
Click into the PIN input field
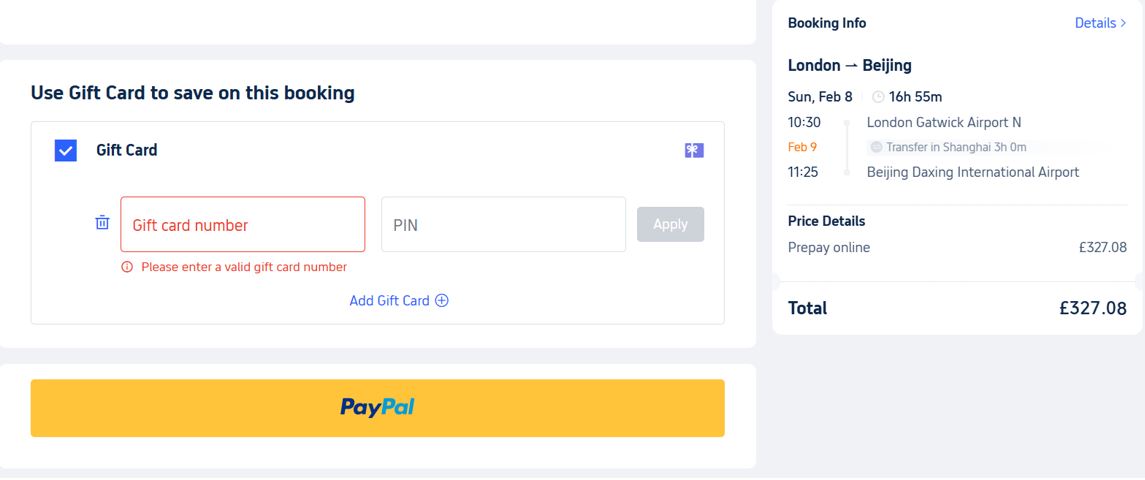pyautogui.click(x=503, y=224)
